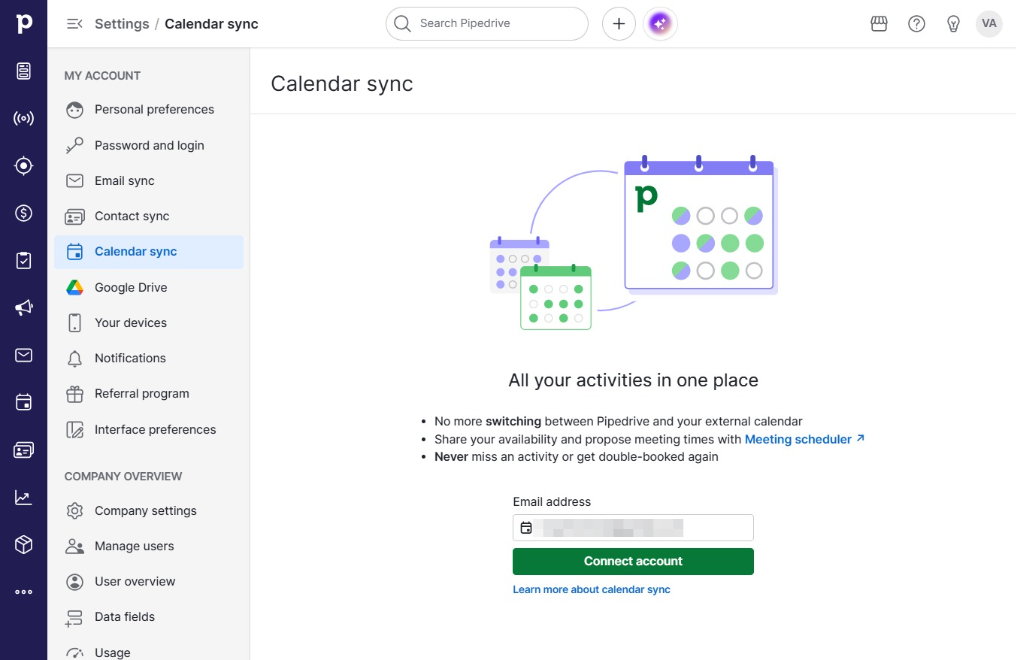Click the Google Drive logo icon
This screenshot has width=1016, height=660.
coord(75,288)
